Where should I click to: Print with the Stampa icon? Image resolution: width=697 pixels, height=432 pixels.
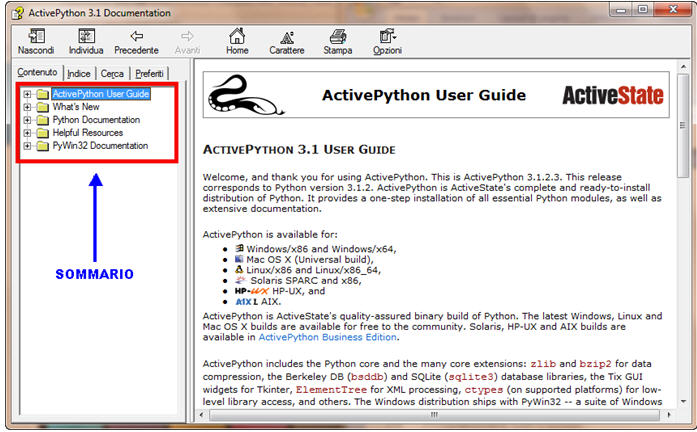(338, 36)
